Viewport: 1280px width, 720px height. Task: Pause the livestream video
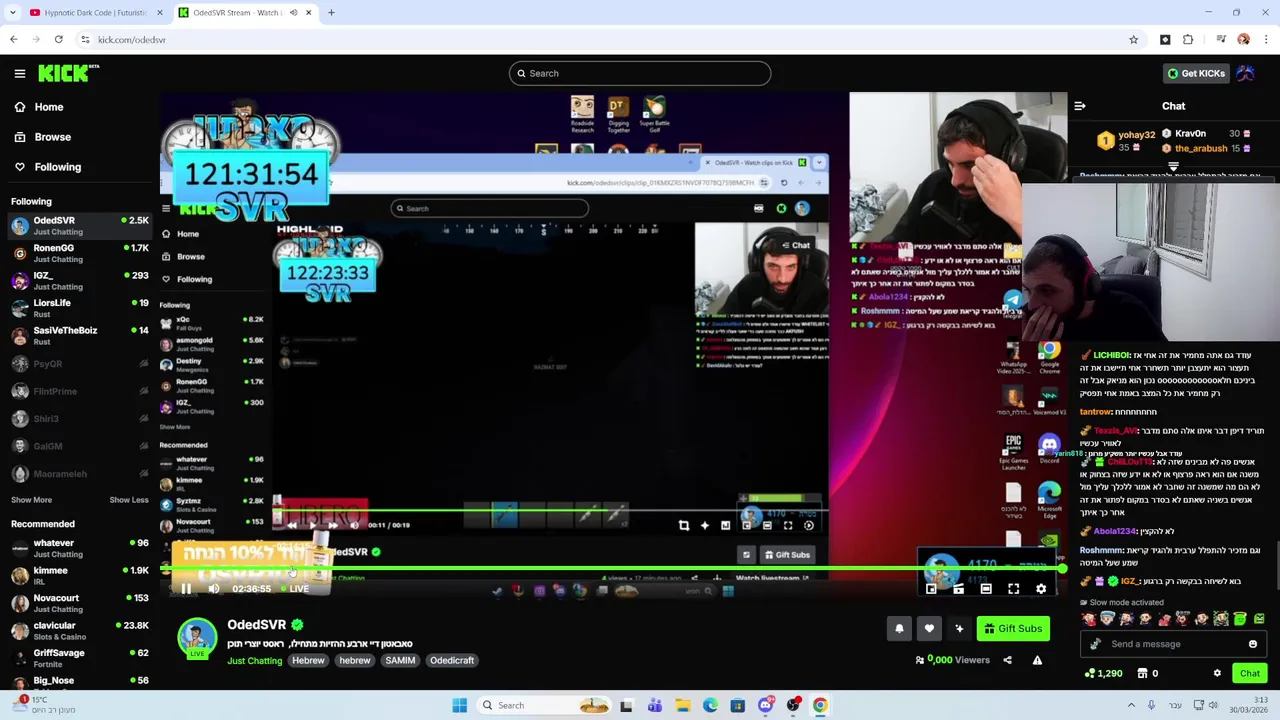click(x=186, y=589)
